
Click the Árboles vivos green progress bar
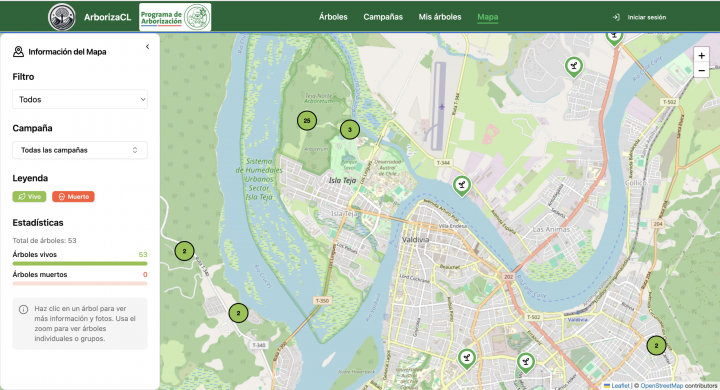point(80,264)
